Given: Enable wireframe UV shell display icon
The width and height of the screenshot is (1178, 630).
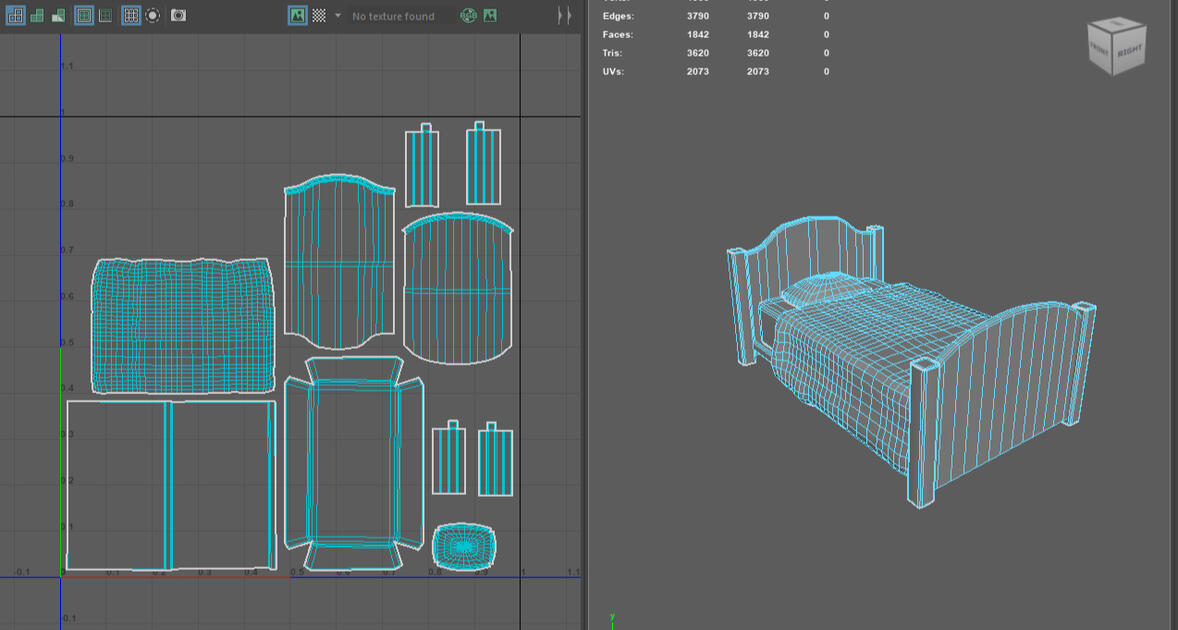Looking at the screenshot, I should tap(15, 16).
